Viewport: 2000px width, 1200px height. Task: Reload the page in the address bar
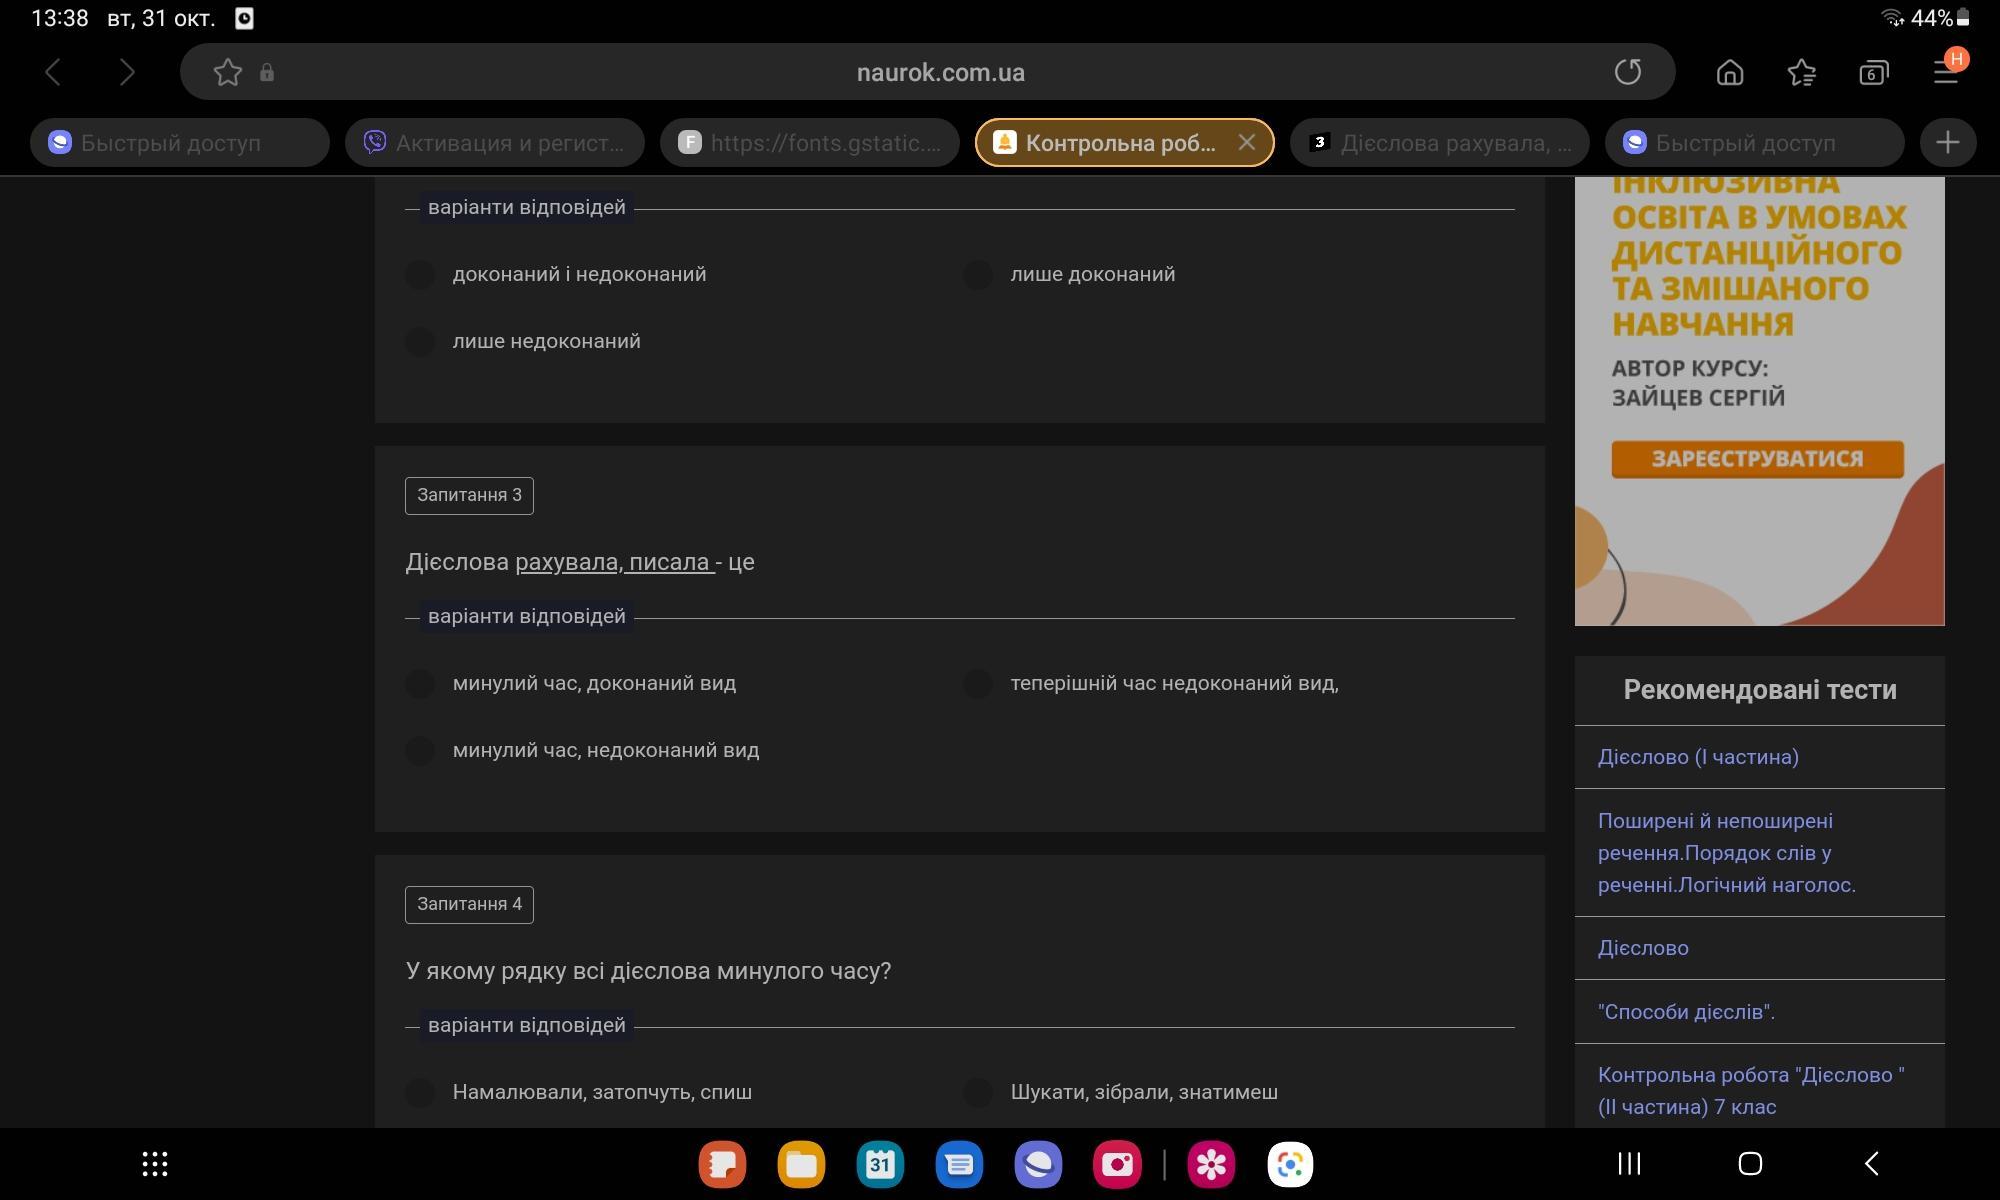coord(1627,72)
